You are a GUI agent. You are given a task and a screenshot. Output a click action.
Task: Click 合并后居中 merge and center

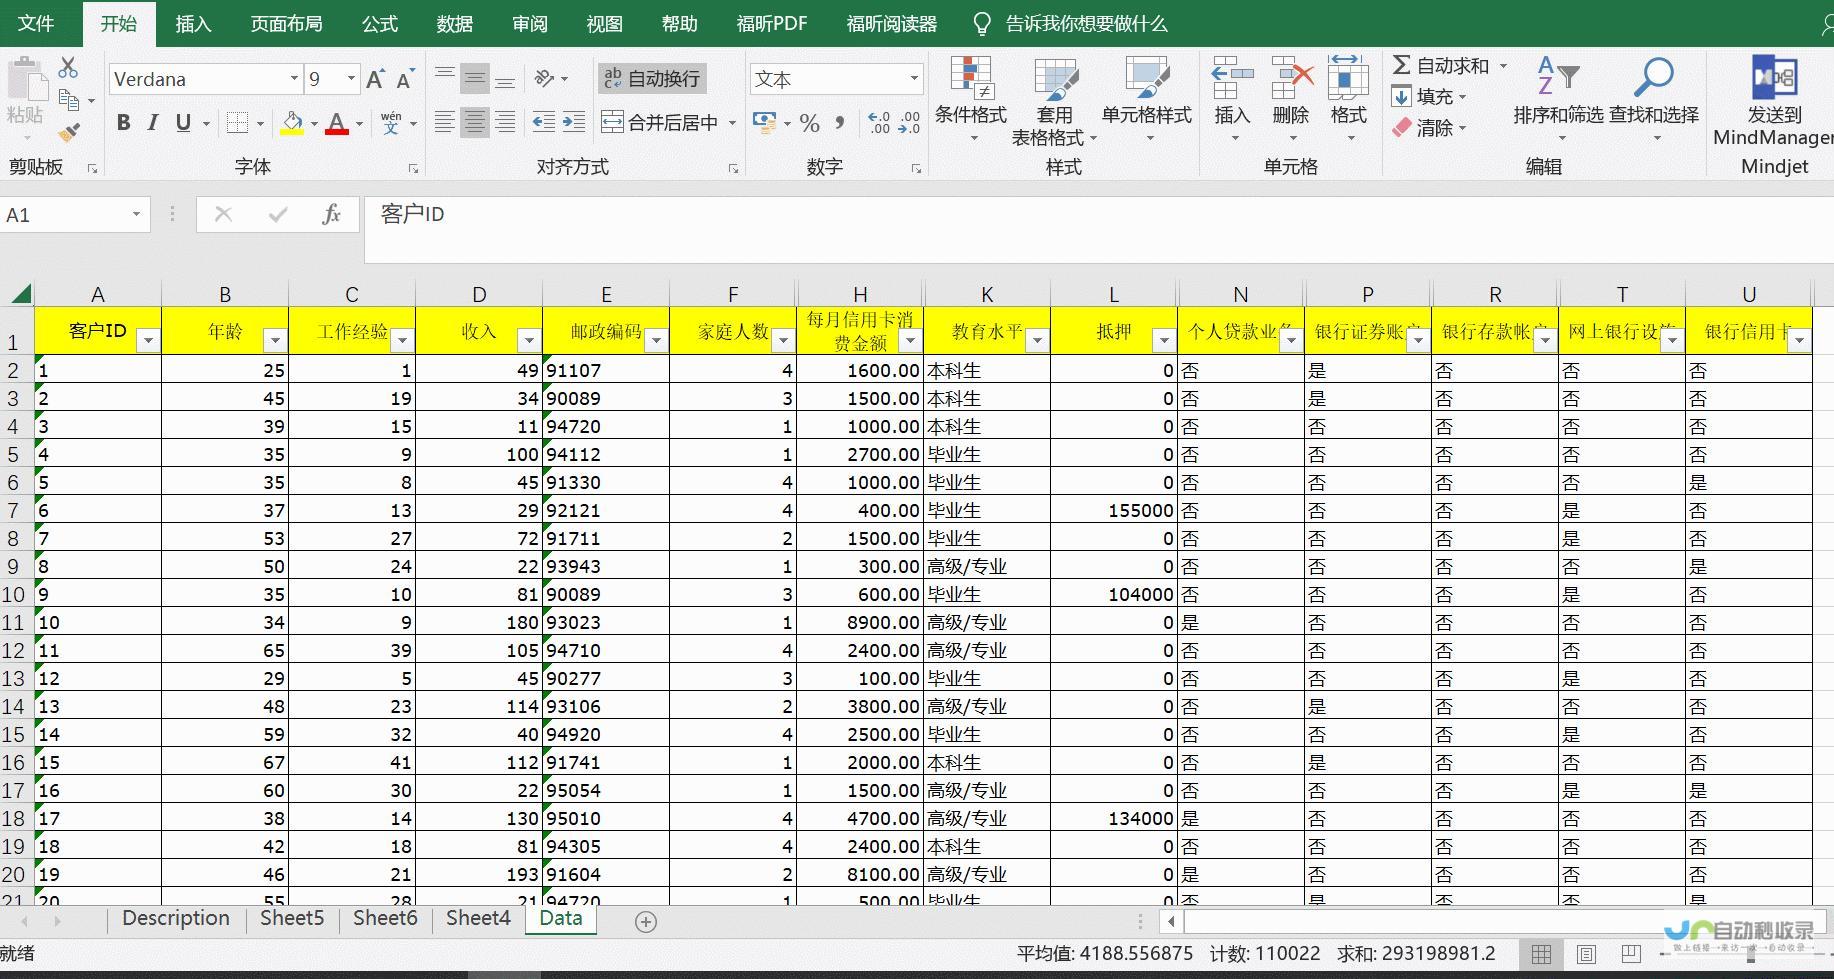(x=660, y=123)
